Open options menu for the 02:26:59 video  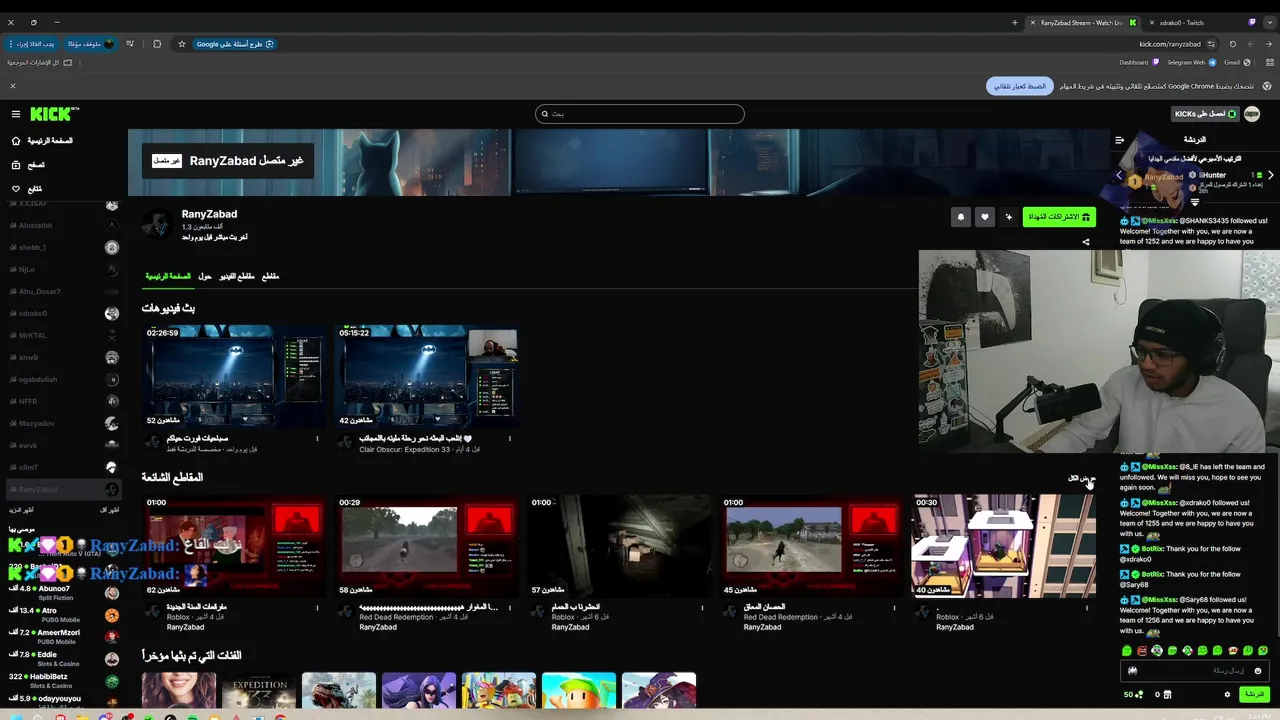[x=317, y=438]
